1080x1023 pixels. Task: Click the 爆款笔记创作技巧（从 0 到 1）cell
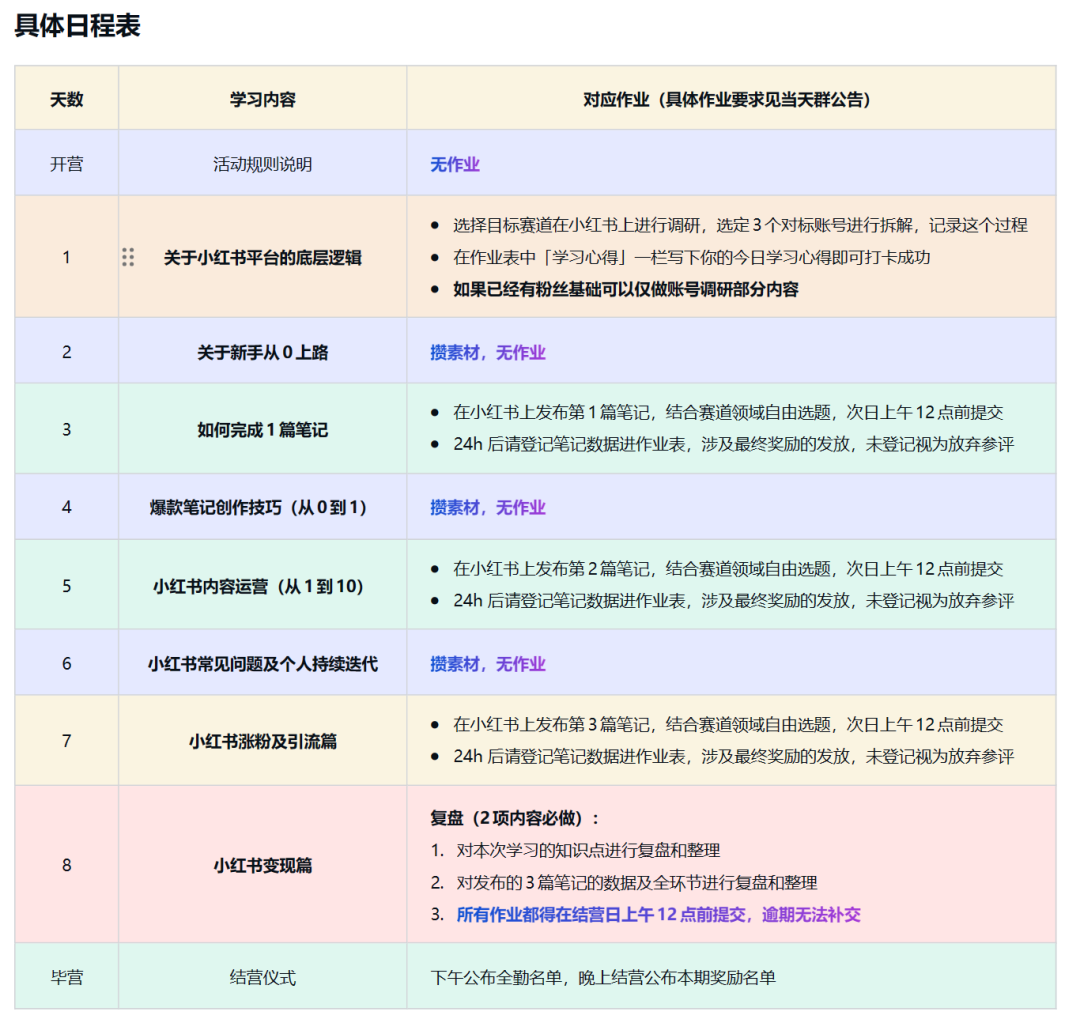point(262,508)
